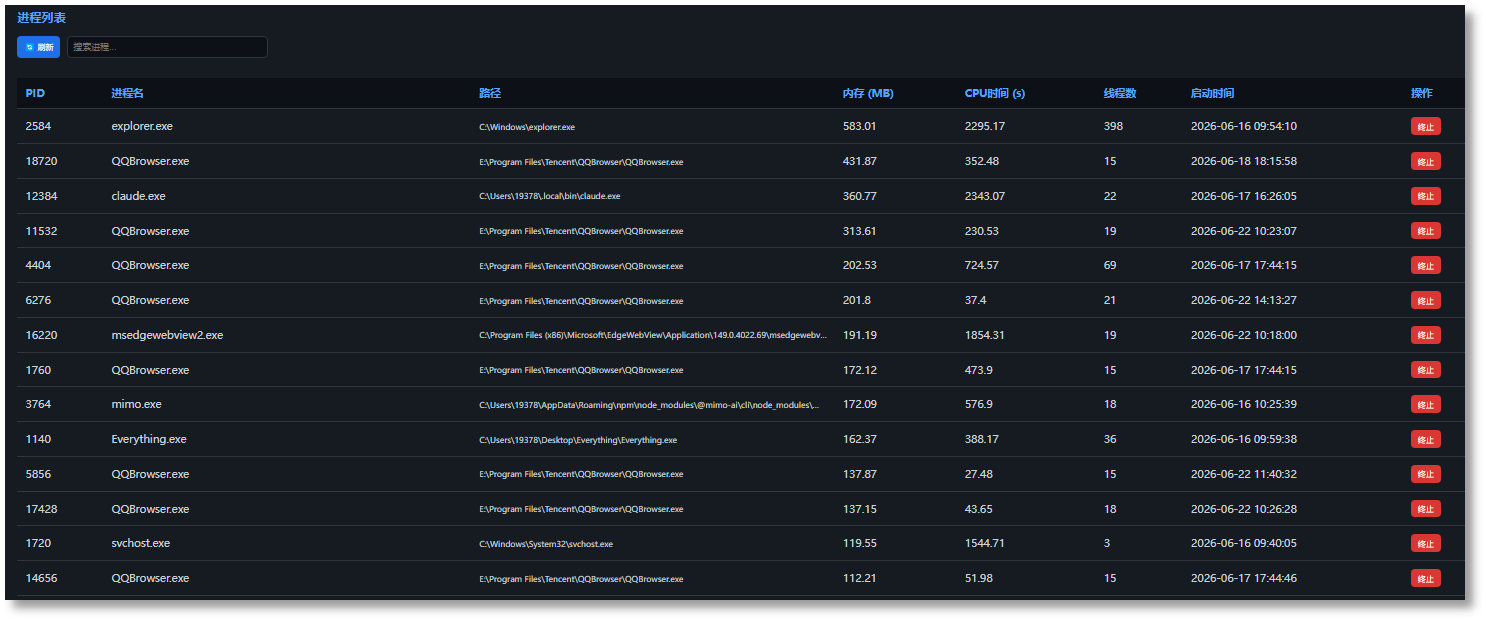Click the path C:\Windows\explorer.exe
The image size is (1486, 620).
click(527, 127)
